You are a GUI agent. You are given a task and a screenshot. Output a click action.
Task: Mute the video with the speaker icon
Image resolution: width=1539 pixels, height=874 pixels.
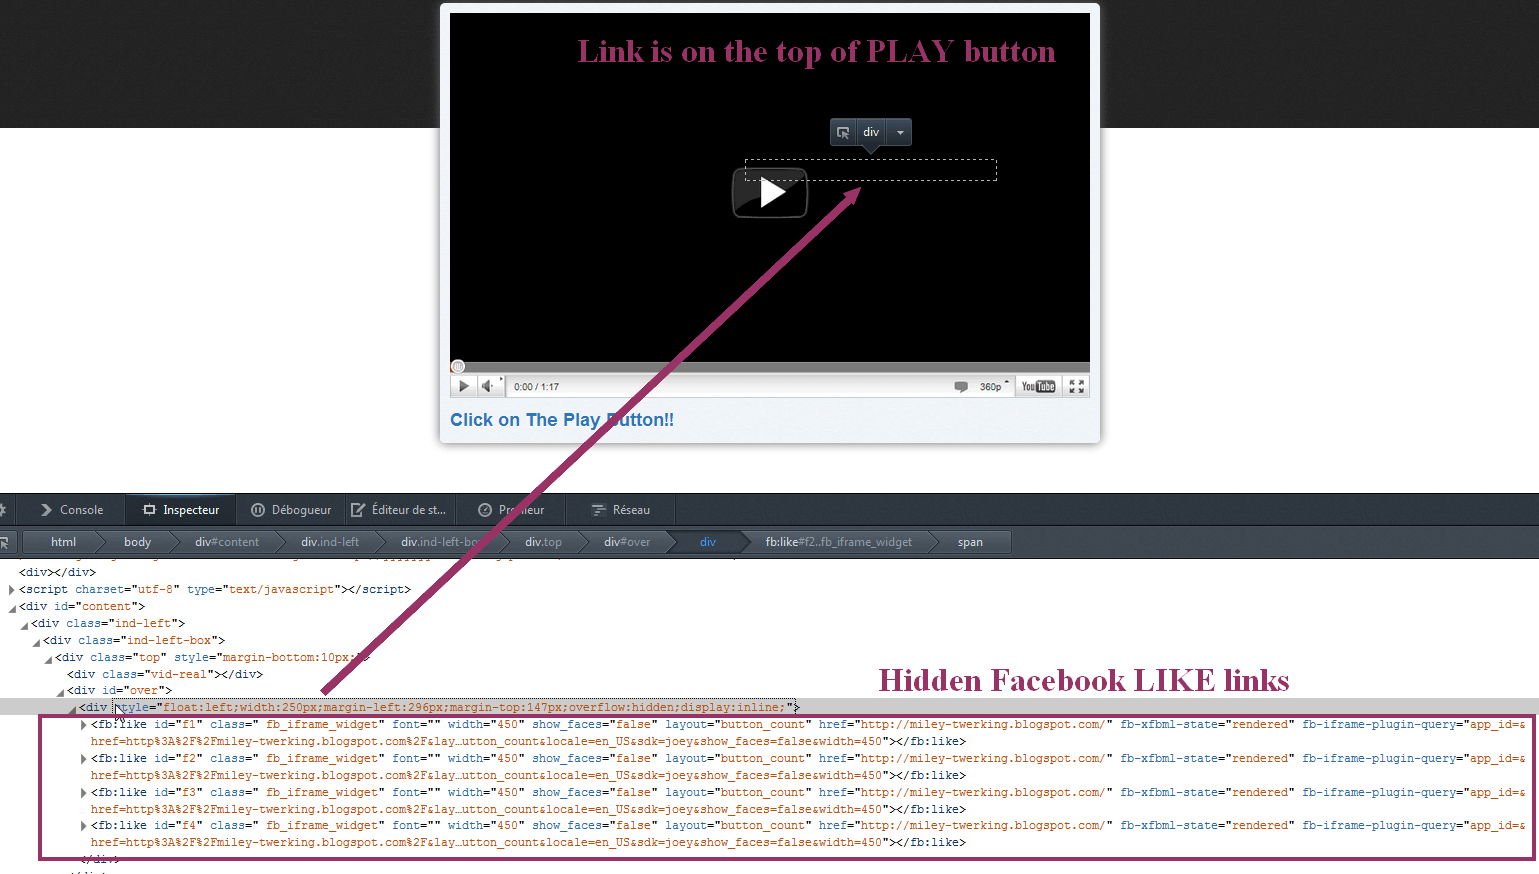click(x=487, y=386)
